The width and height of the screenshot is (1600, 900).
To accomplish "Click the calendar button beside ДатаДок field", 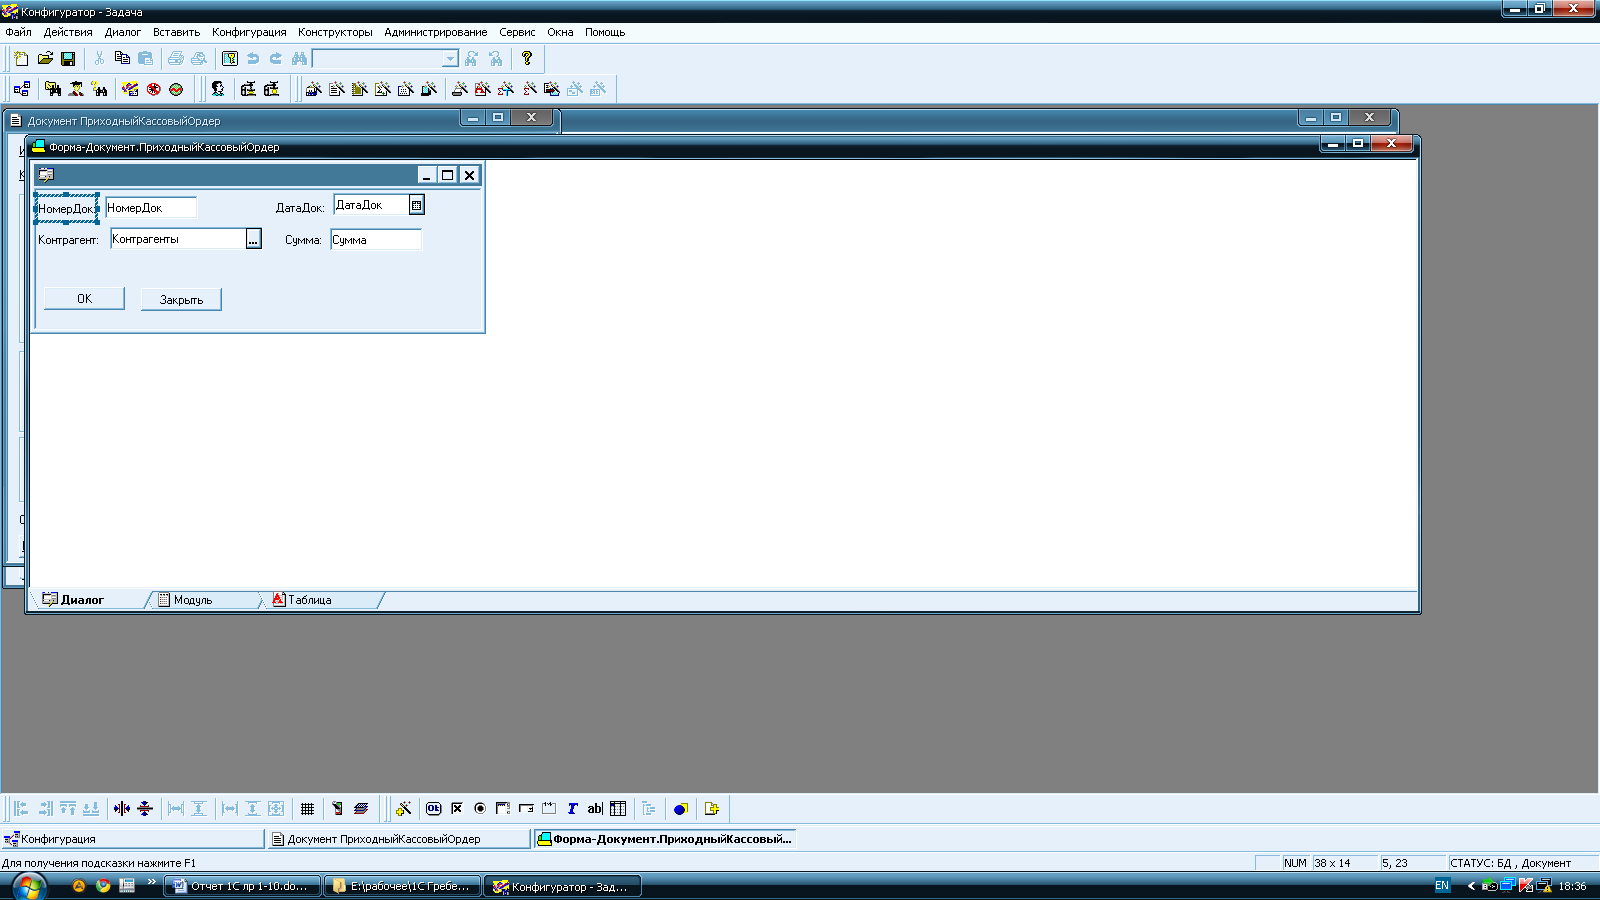I will (x=417, y=205).
